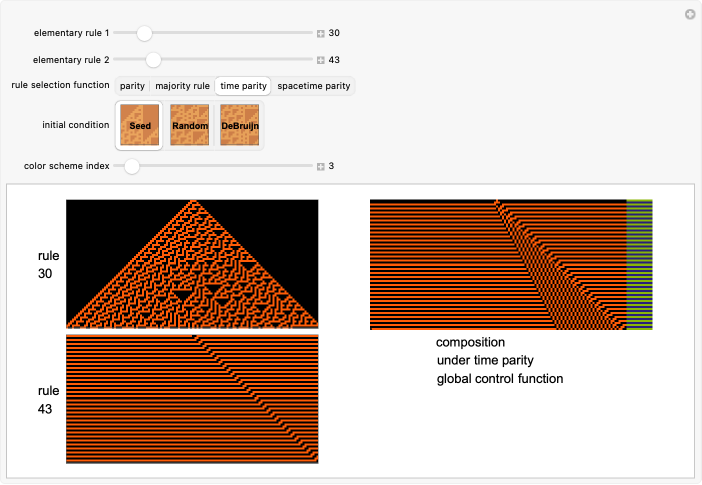Select the Seed initial condition icon
The width and height of the screenshot is (702, 485).
coord(140,125)
